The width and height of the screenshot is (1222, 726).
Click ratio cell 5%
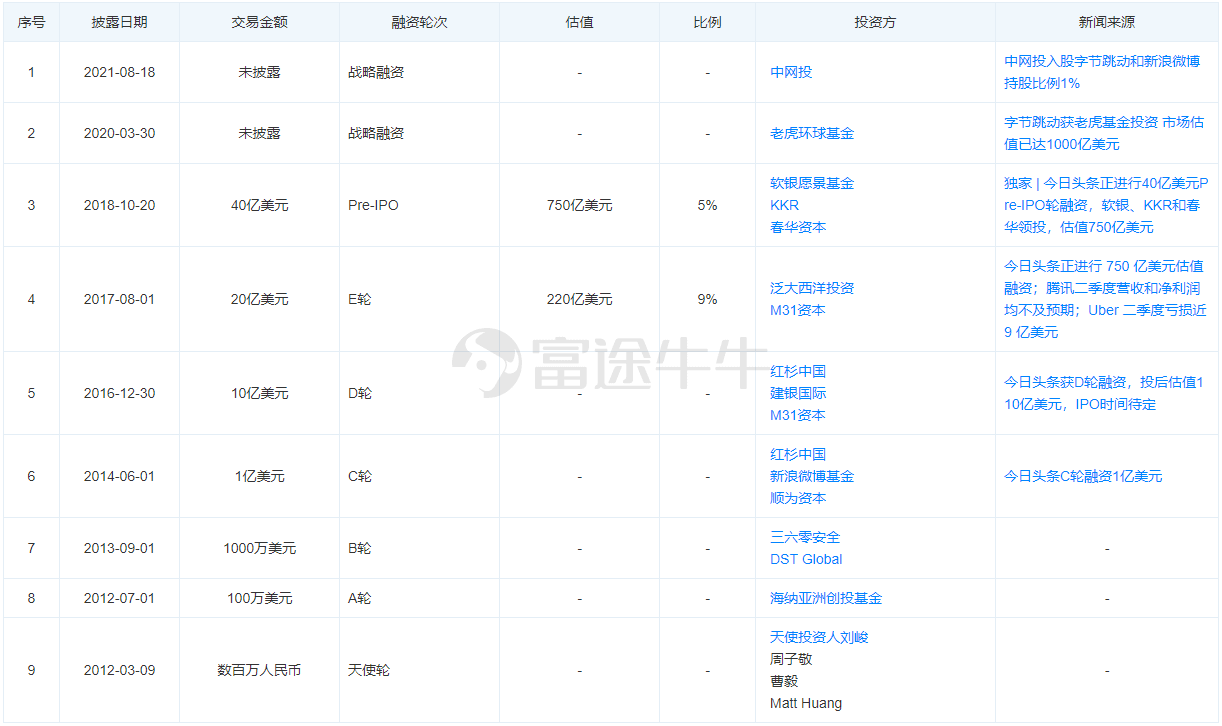707,205
